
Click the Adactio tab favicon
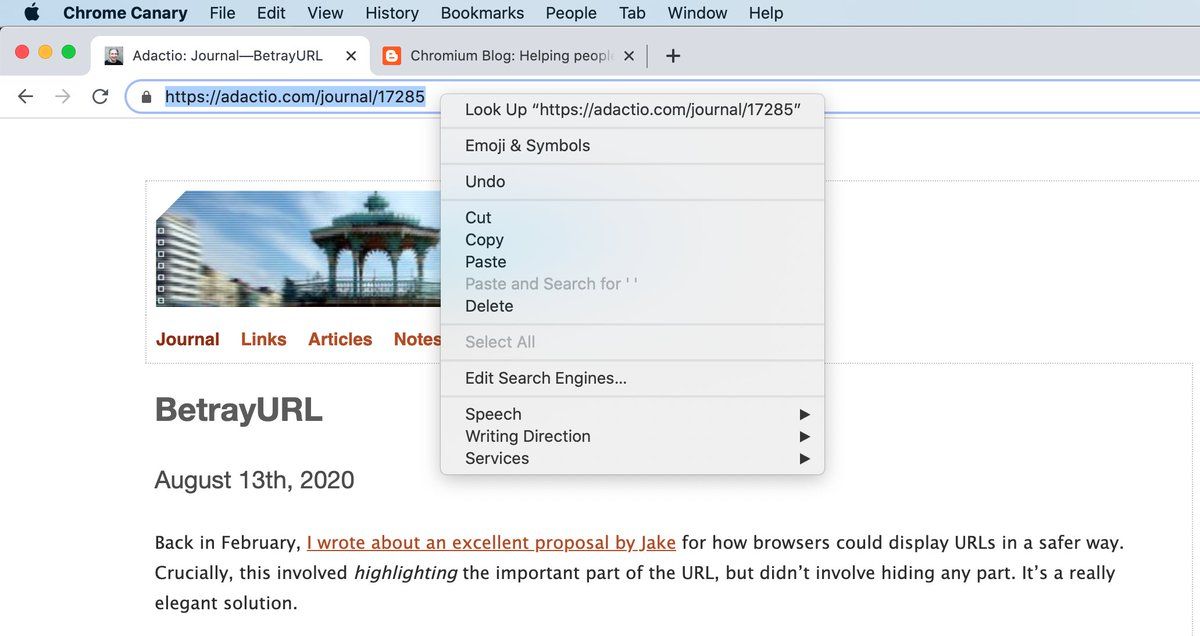[x=114, y=56]
